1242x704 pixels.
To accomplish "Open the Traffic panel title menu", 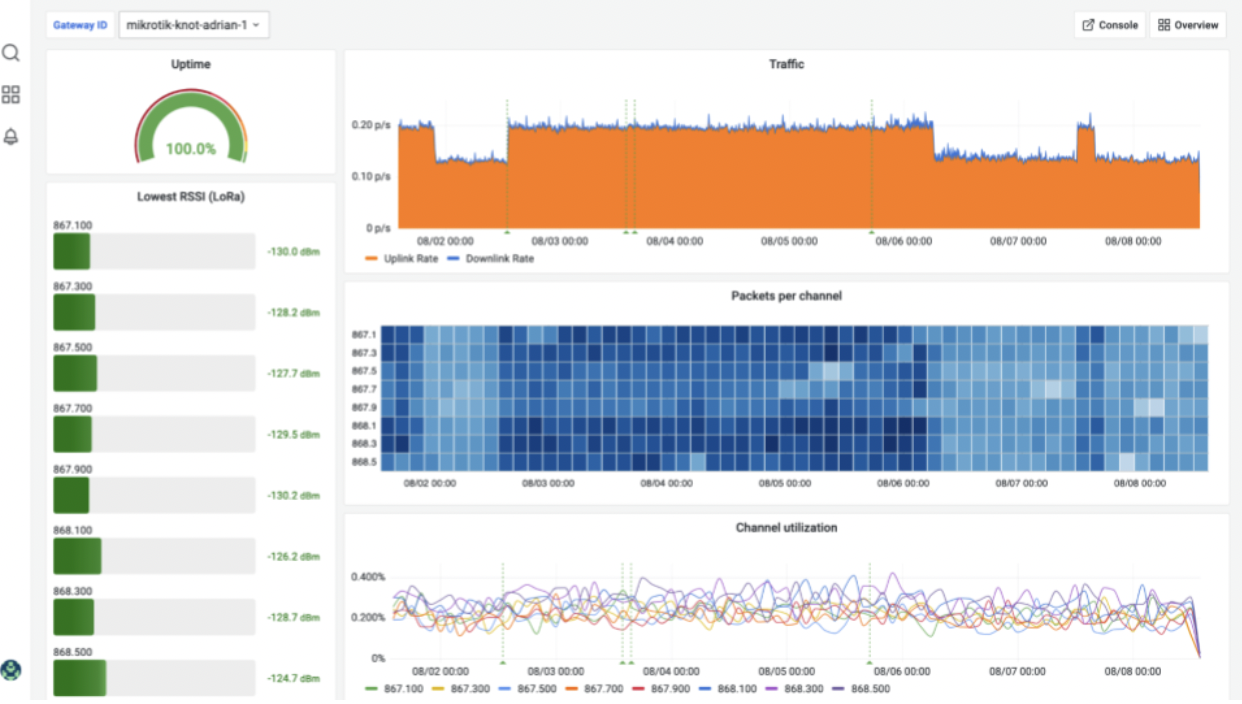I will (x=786, y=64).
